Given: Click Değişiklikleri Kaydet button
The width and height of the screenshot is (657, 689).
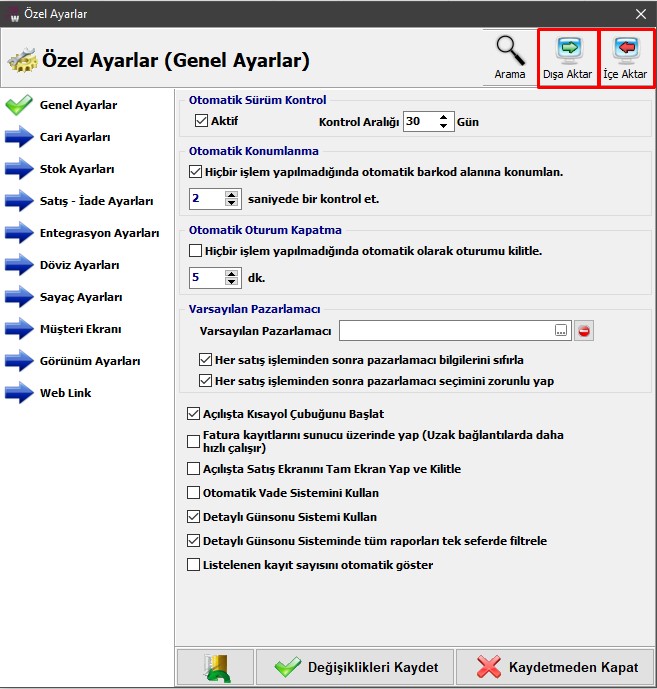Looking at the screenshot, I should [355, 667].
